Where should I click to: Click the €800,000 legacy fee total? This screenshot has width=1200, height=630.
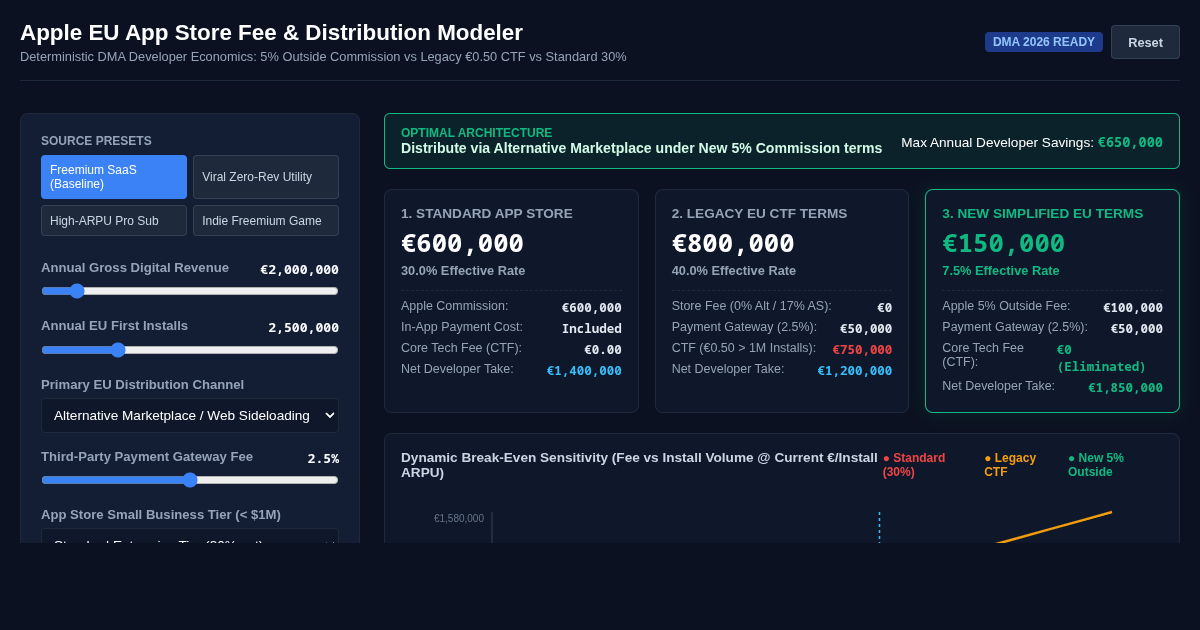click(x=733, y=243)
